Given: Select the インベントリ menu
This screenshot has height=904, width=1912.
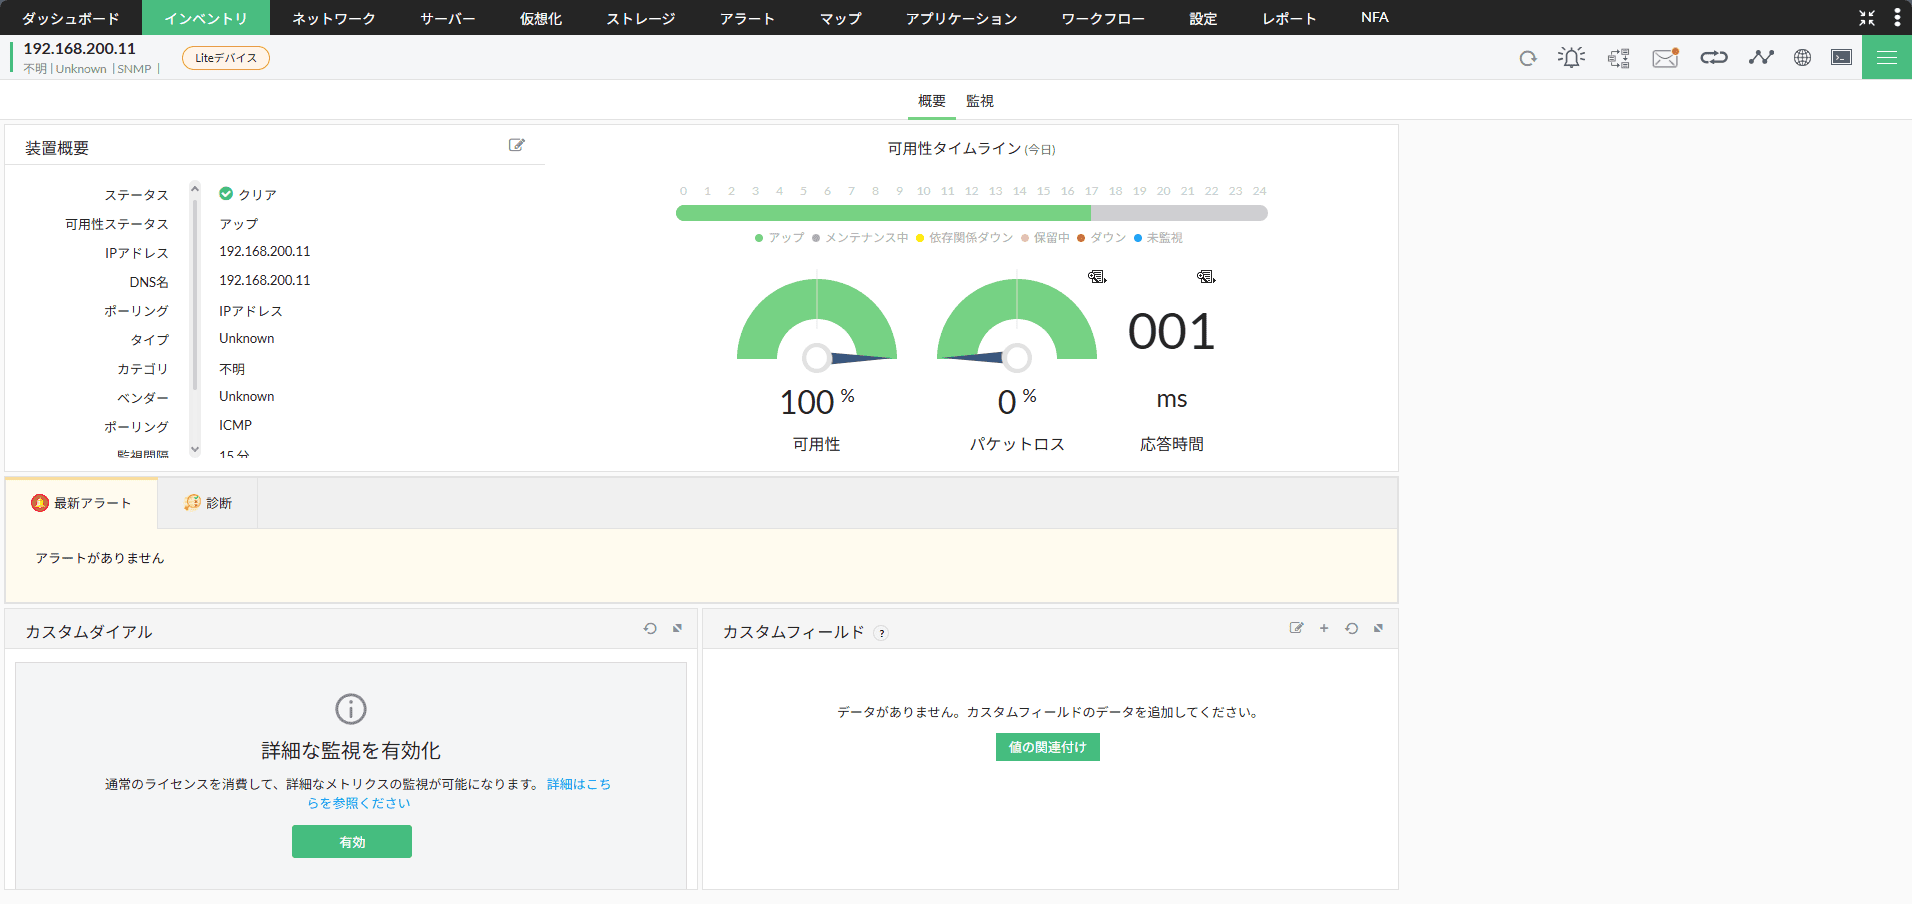Looking at the screenshot, I should (206, 18).
